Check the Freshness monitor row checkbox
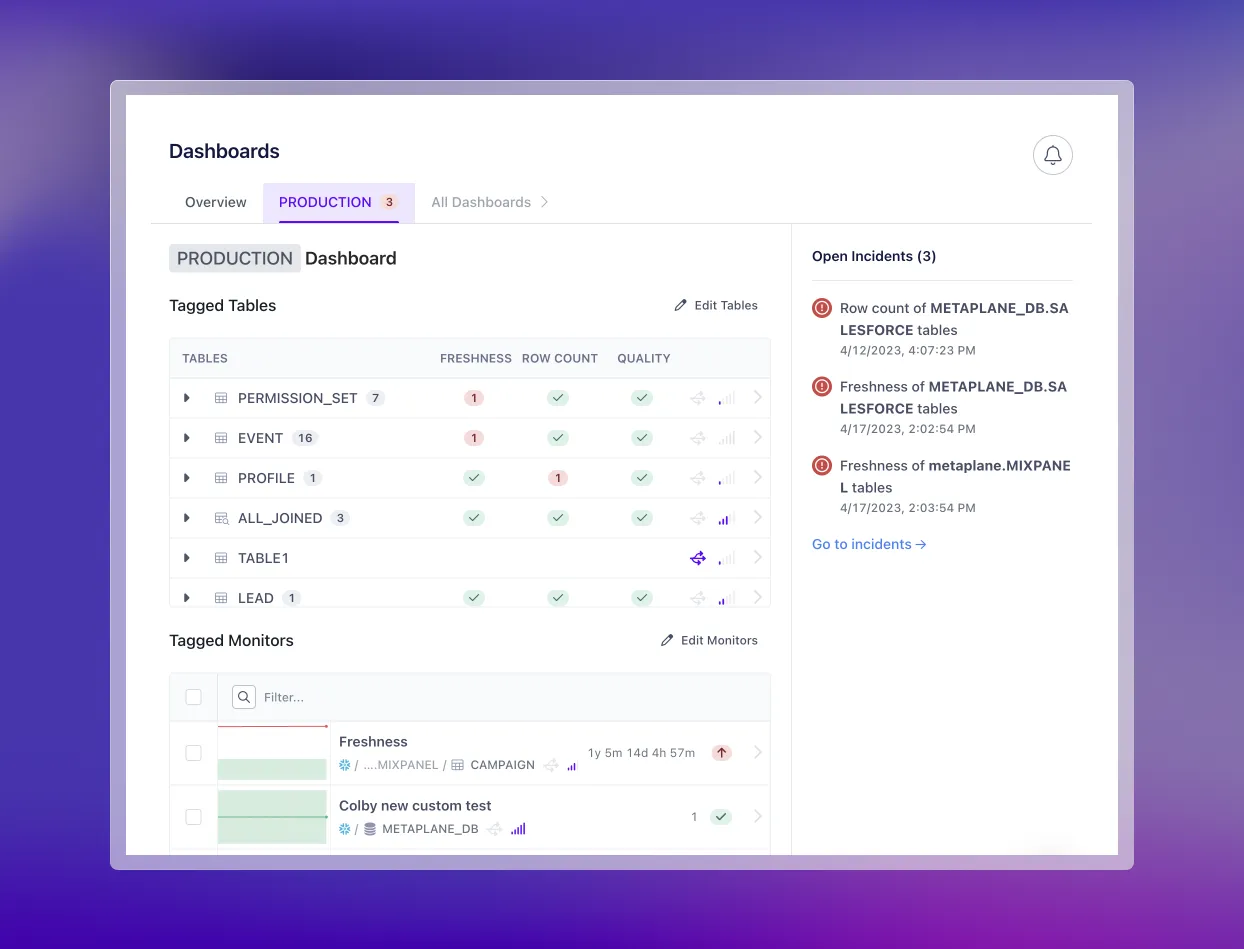This screenshot has height=949, width=1244. [193, 753]
